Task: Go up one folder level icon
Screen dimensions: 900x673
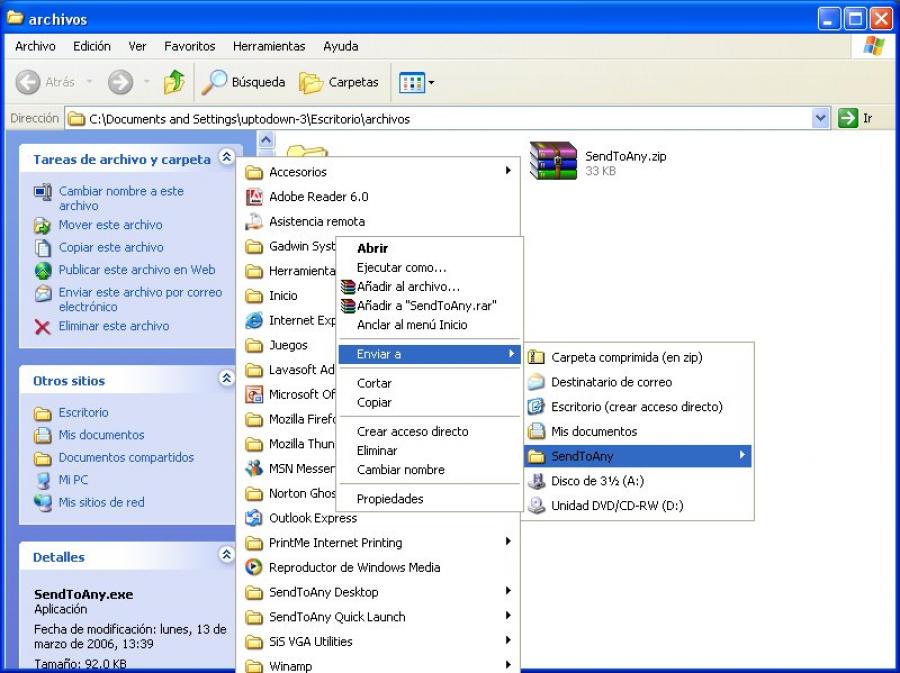Action: (x=174, y=82)
